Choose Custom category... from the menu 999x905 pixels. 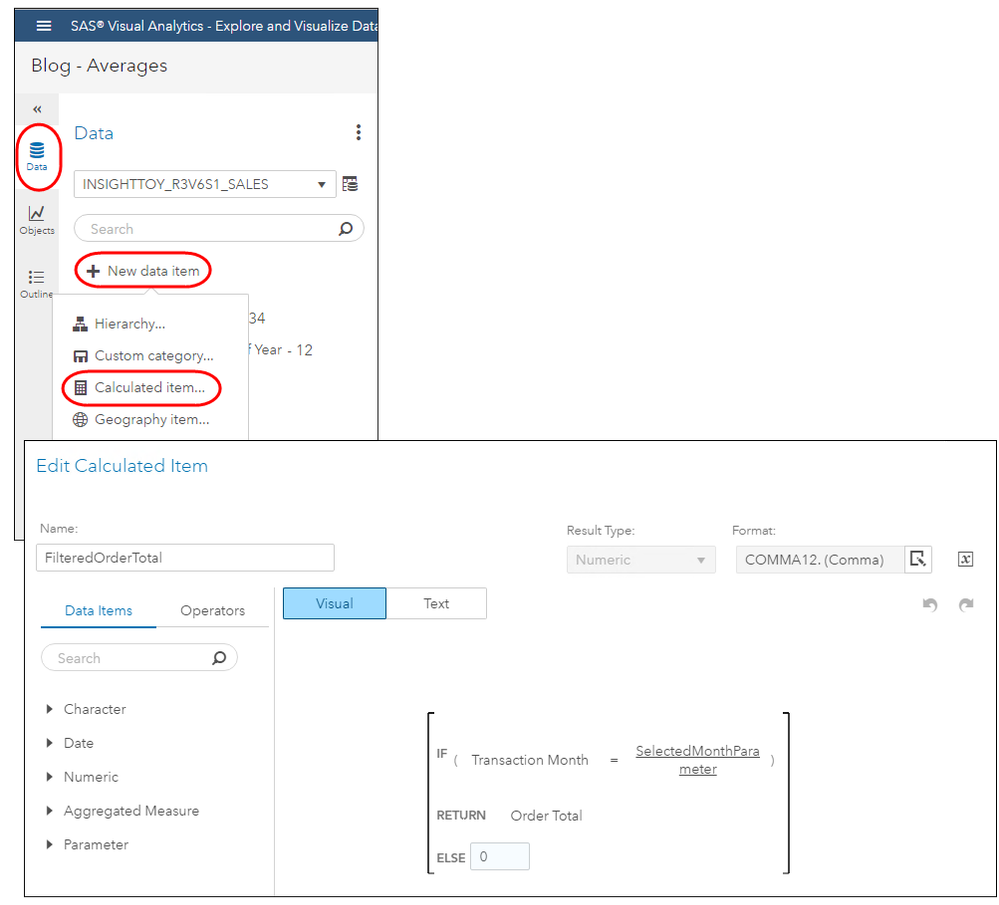144,356
